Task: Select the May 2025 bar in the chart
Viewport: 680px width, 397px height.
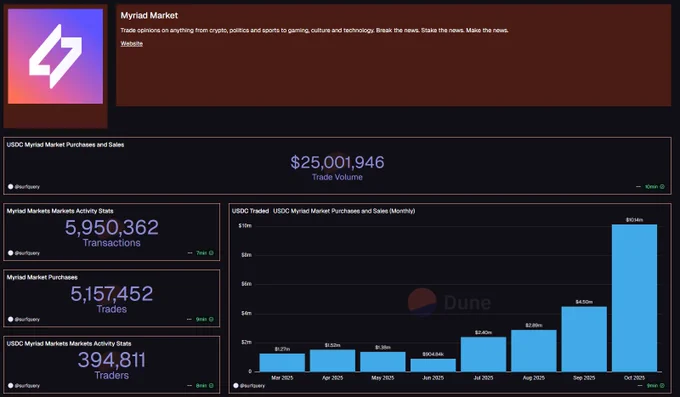Action: click(383, 361)
